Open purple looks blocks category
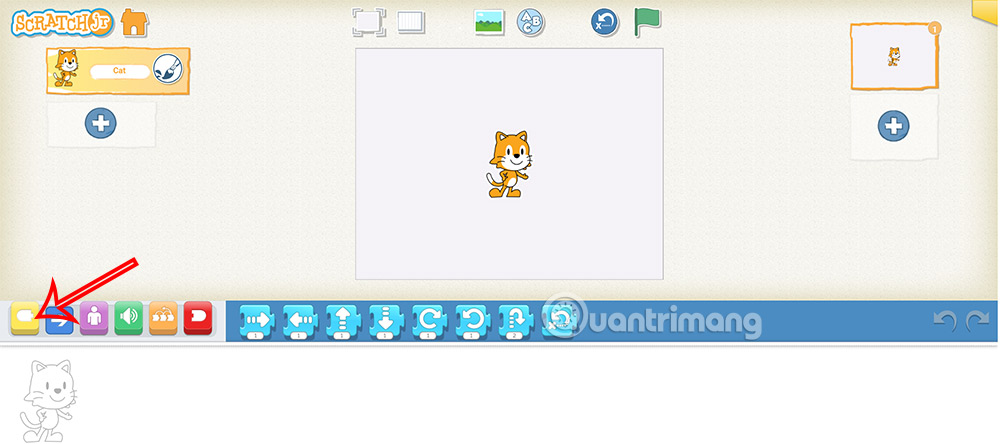The image size is (1000, 444). [94, 318]
